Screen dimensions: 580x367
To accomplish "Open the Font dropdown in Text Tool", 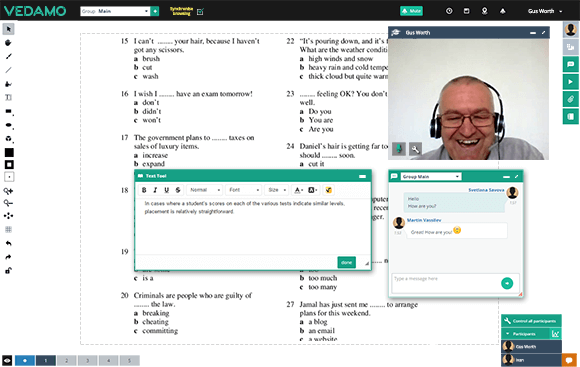I will point(243,190).
